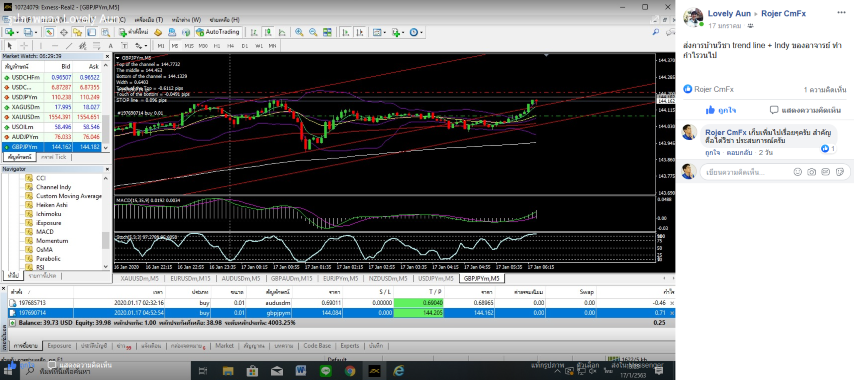Click the tile windows icon
Viewport: 854px width, 380px height.
pyautogui.click(x=327, y=32)
